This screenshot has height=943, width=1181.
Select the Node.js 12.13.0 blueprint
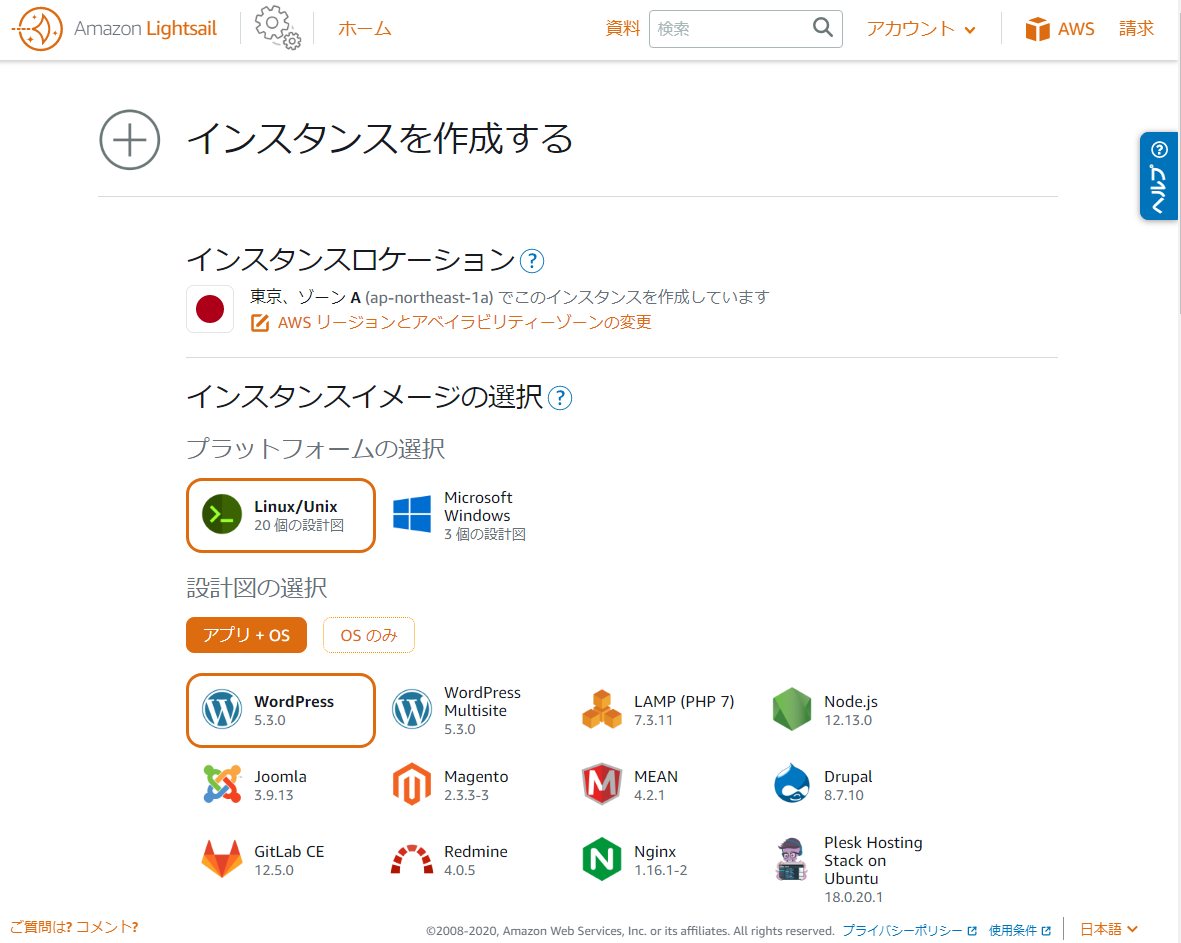[850, 710]
